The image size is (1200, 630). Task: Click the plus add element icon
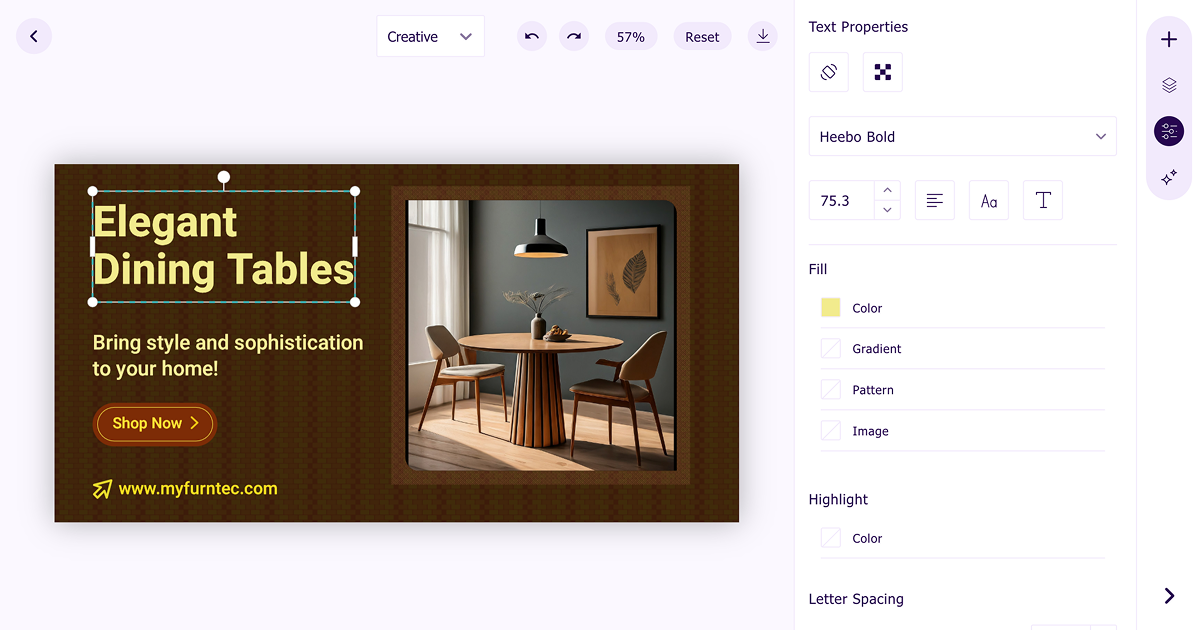(1169, 40)
